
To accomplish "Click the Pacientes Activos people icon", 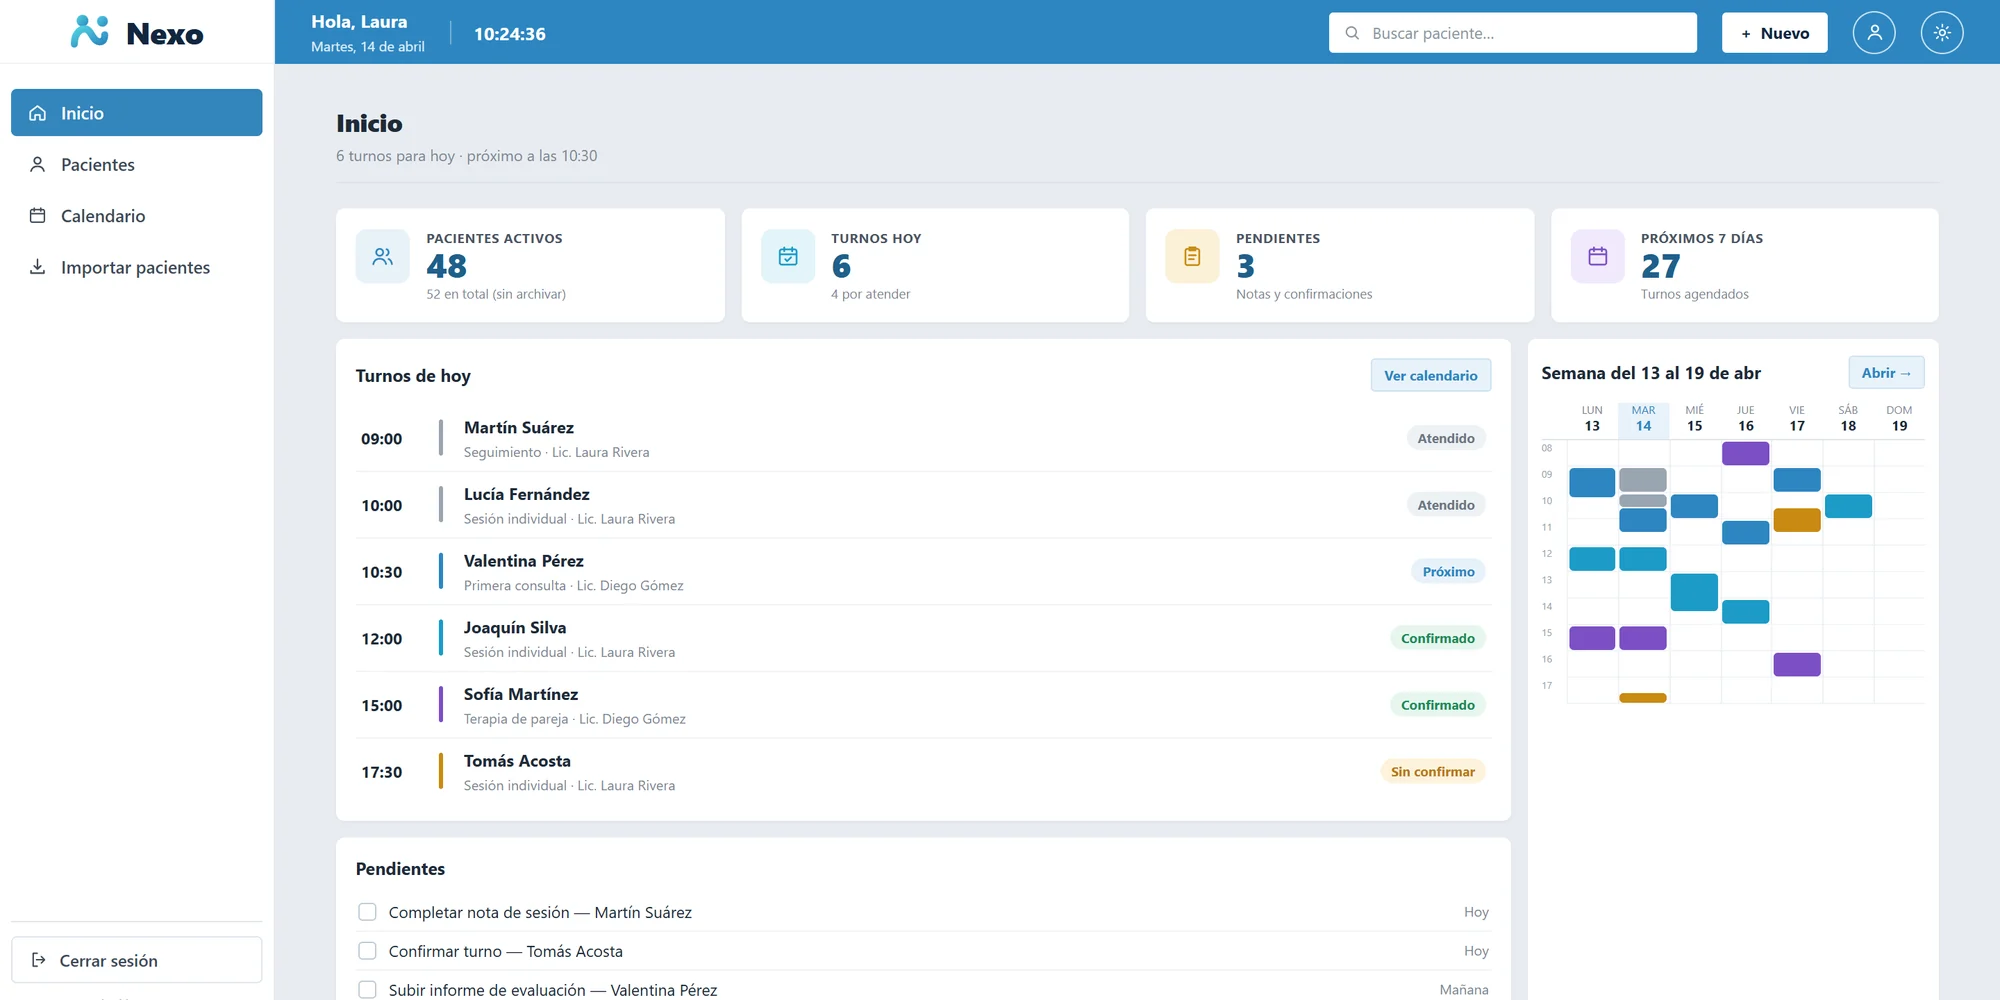I will [383, 257].
